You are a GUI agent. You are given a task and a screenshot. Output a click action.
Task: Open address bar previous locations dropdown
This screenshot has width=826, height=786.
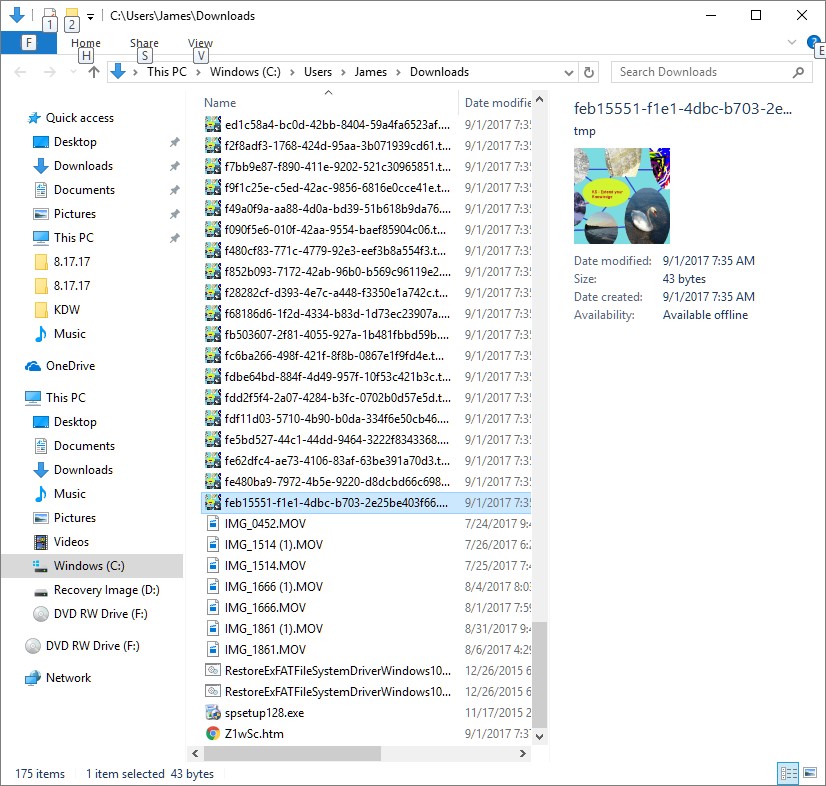570,72
